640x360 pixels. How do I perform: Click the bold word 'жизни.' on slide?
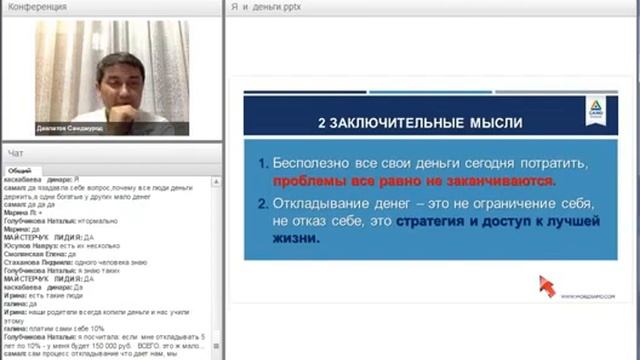(x=296, y=238)
